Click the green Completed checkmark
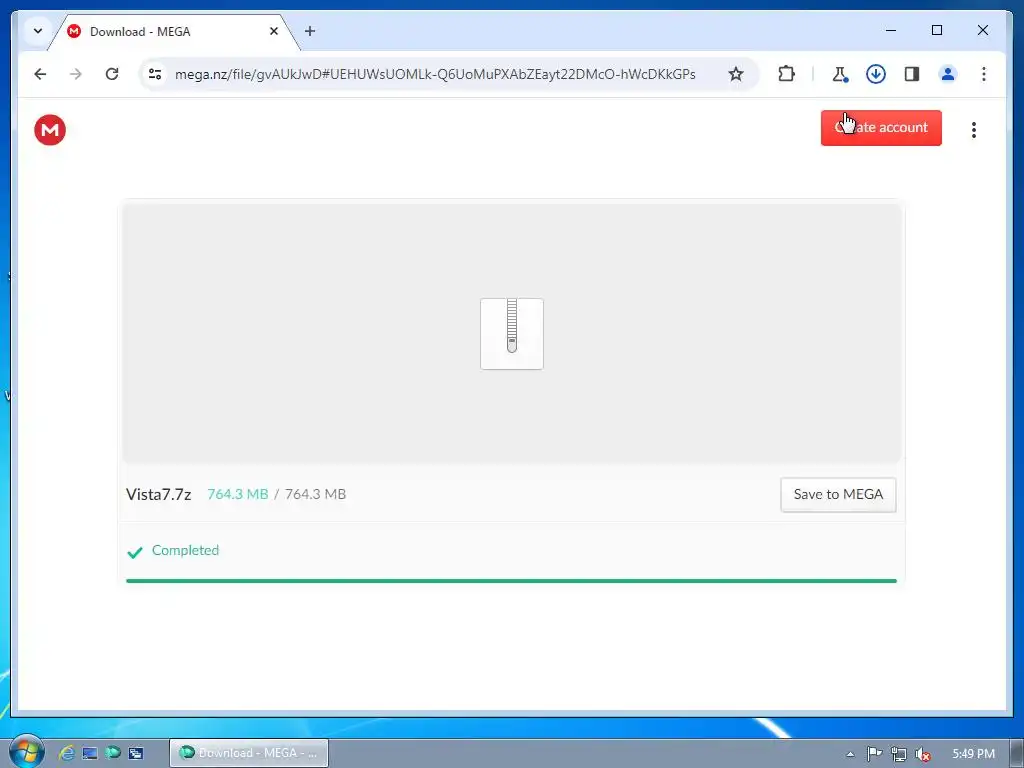Image resolution: width=1024 pixels, height=768 pixels. click(x=135, y=552)
